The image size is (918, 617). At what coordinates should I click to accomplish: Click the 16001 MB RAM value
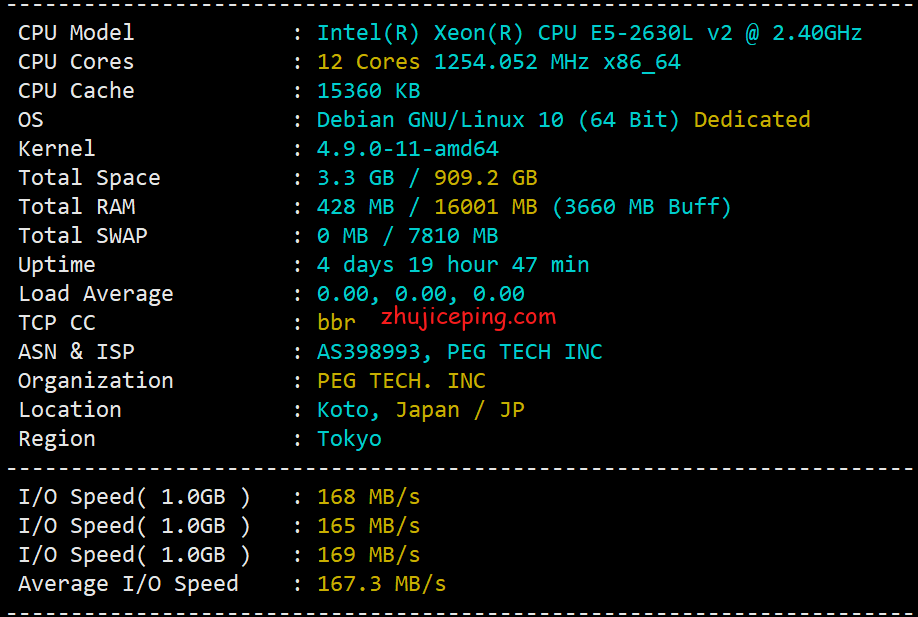(485, 207)
